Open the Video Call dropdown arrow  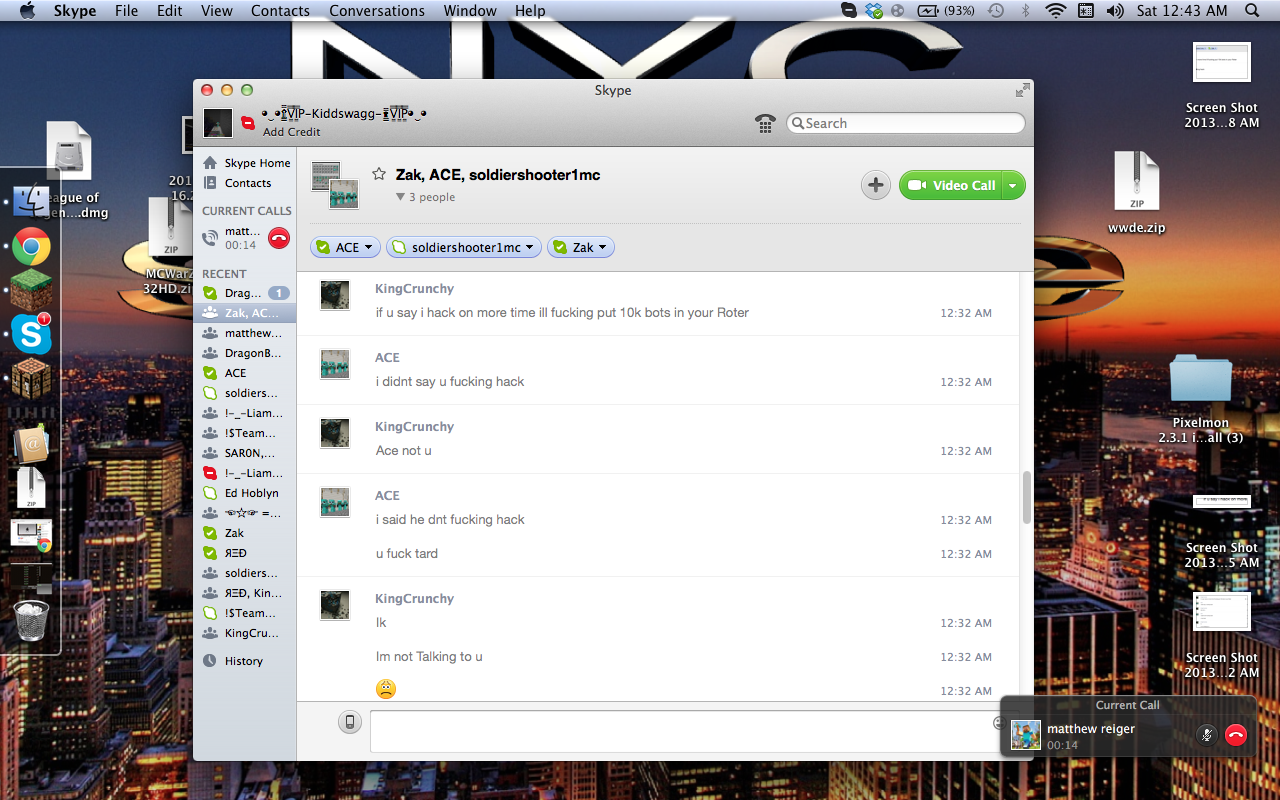coord(1013,185)
